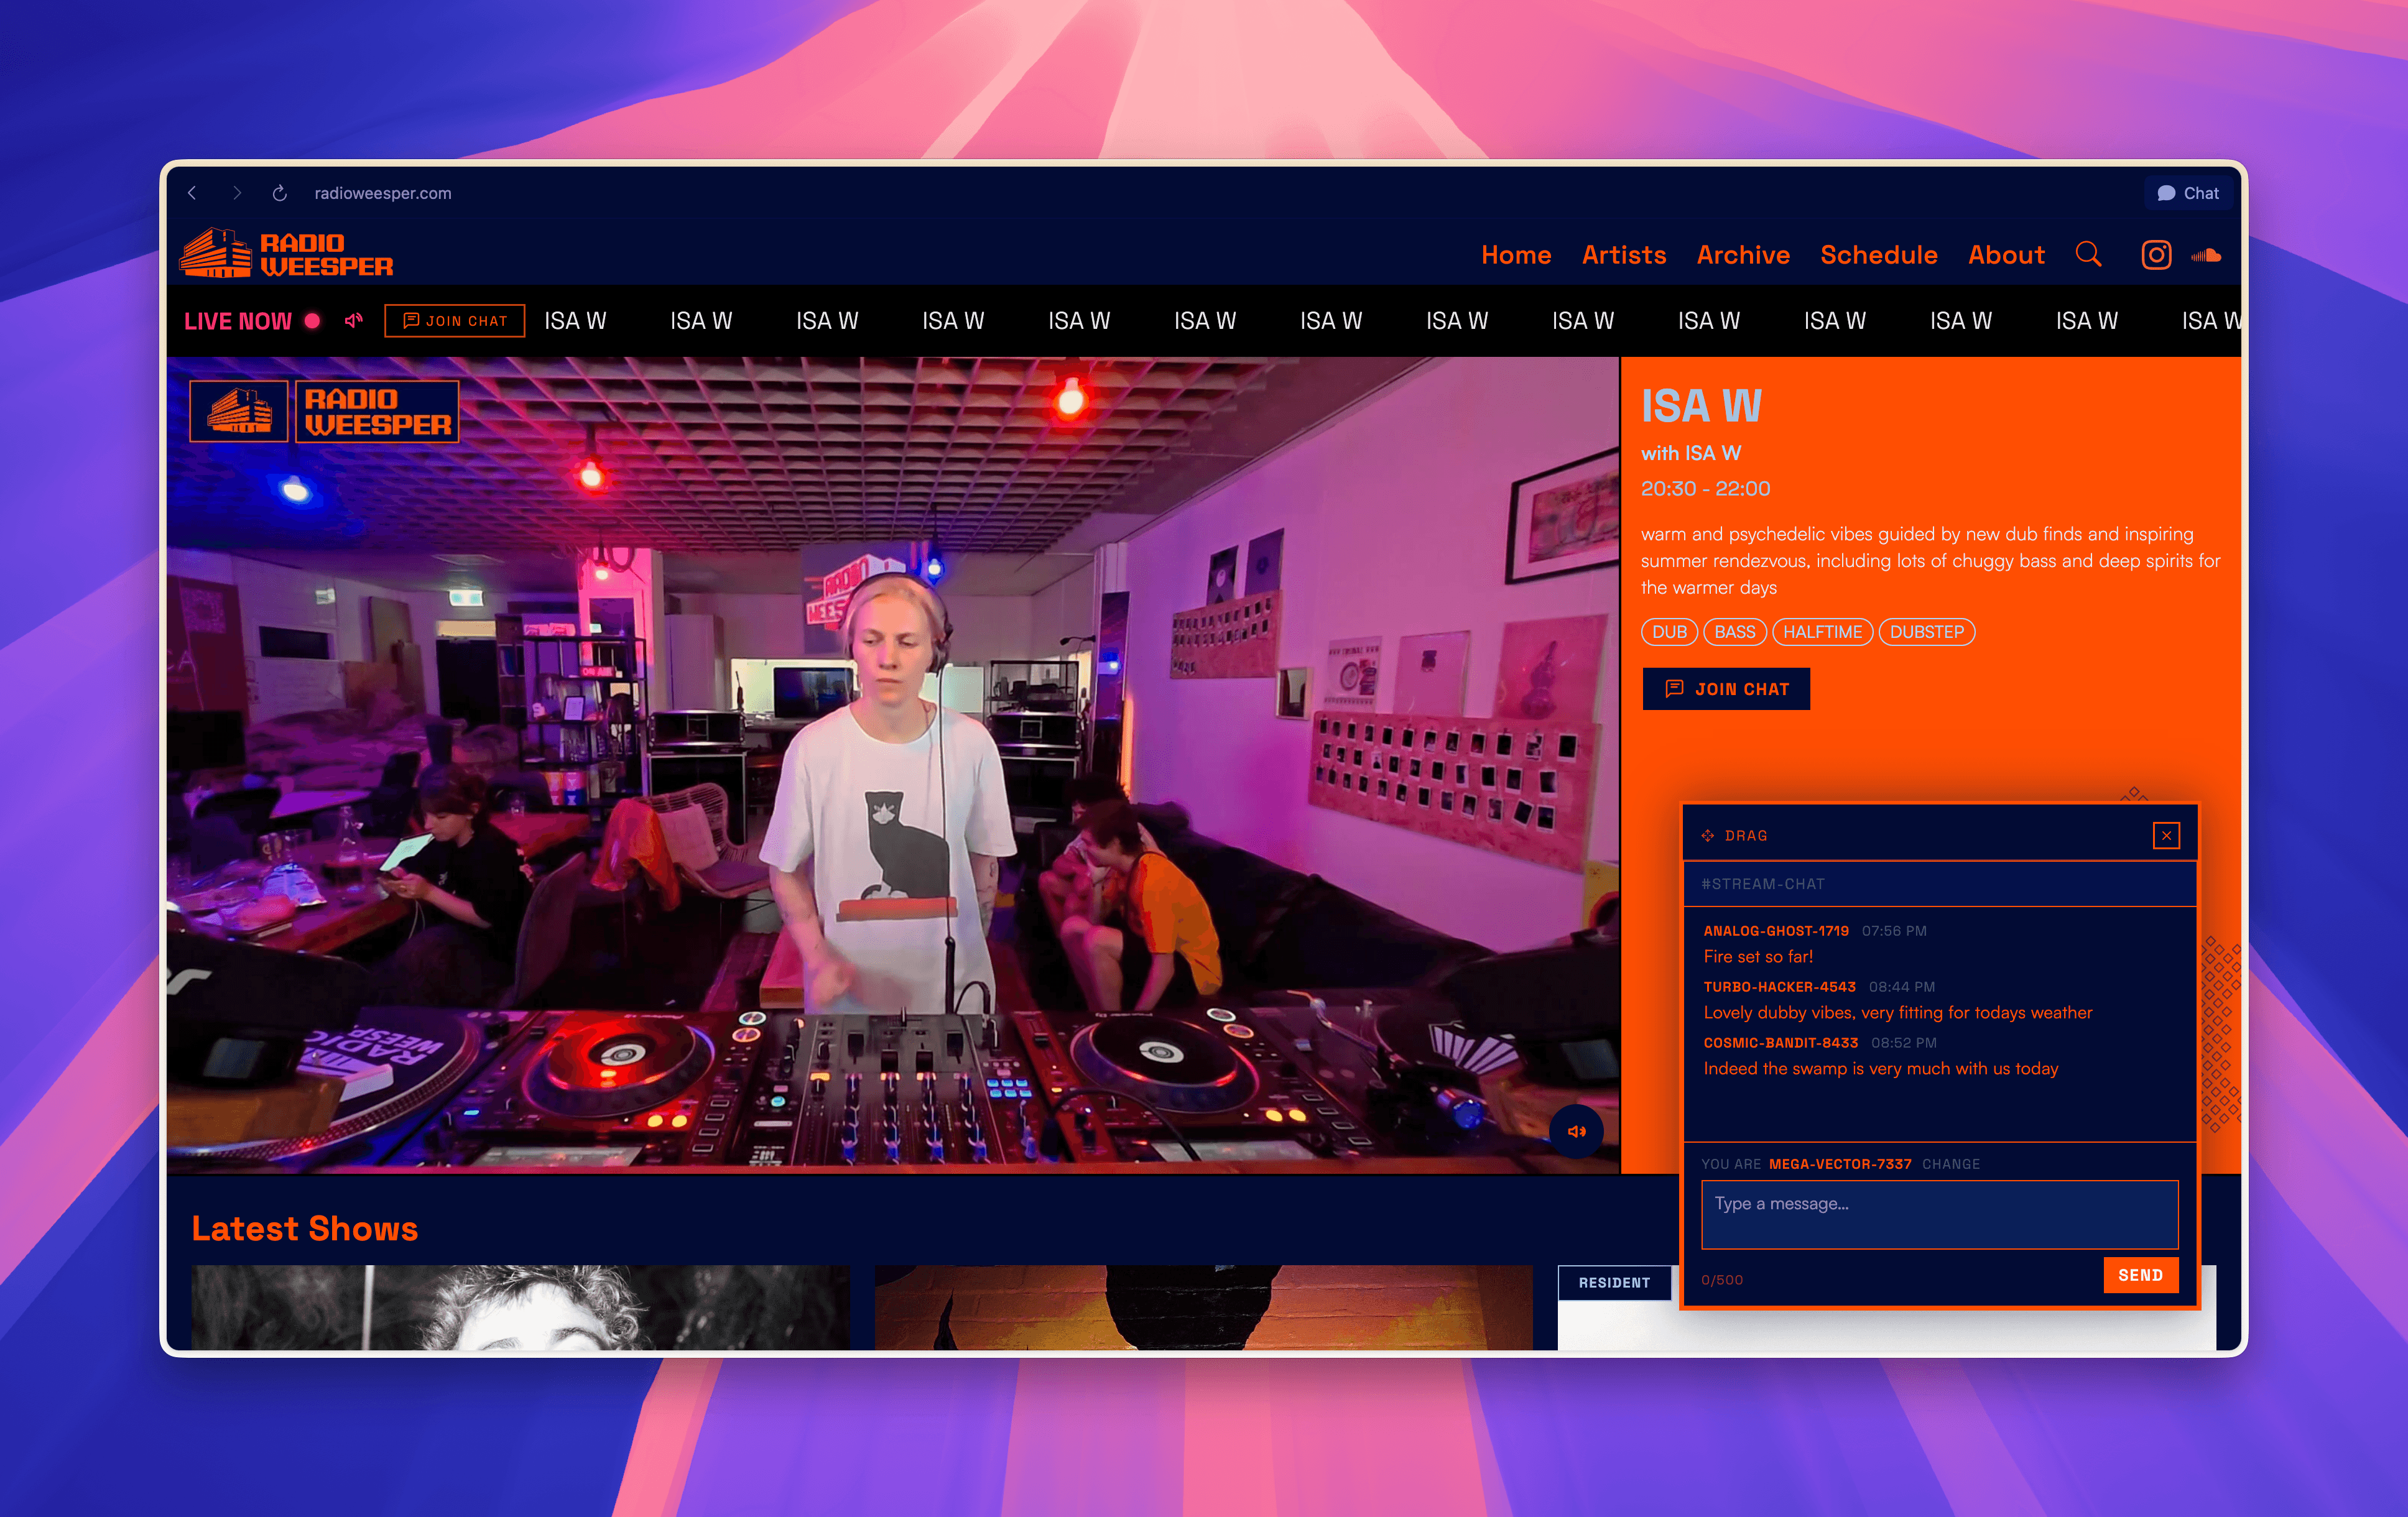Click the blue JOIN CHAT button
The height and width of the screenshot is (1517, 2408).
[1726, 689]
